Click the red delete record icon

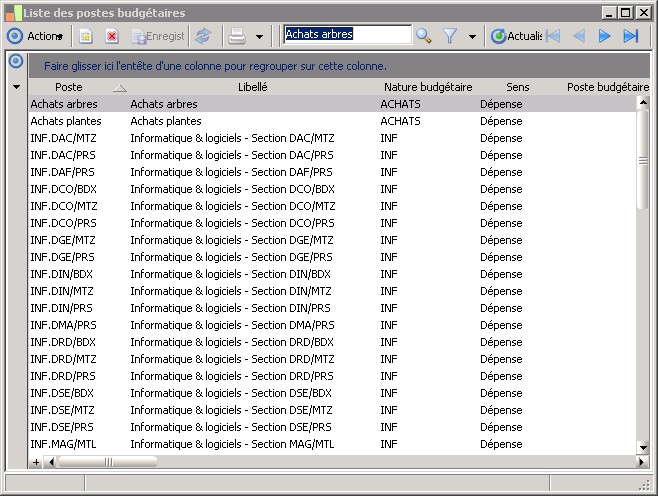112,36
